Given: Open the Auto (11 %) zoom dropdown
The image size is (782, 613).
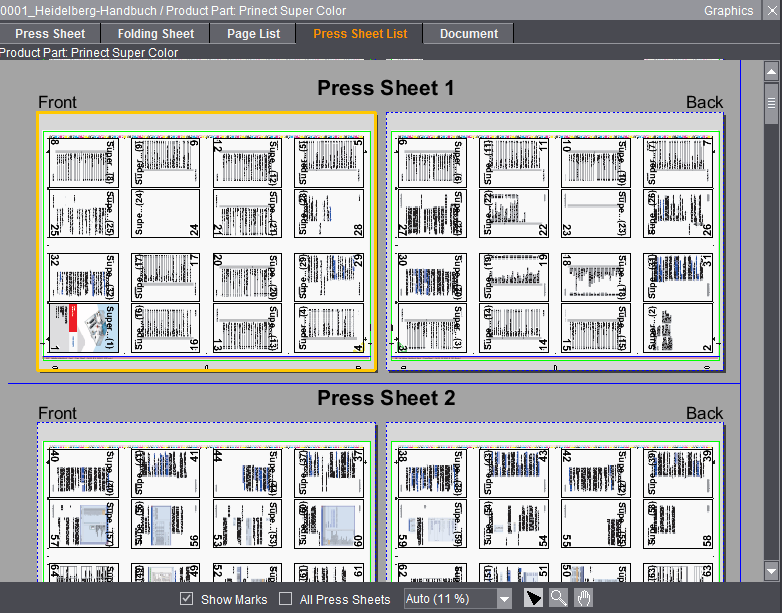Looking at the screenshot, I should tap(504, 599).
